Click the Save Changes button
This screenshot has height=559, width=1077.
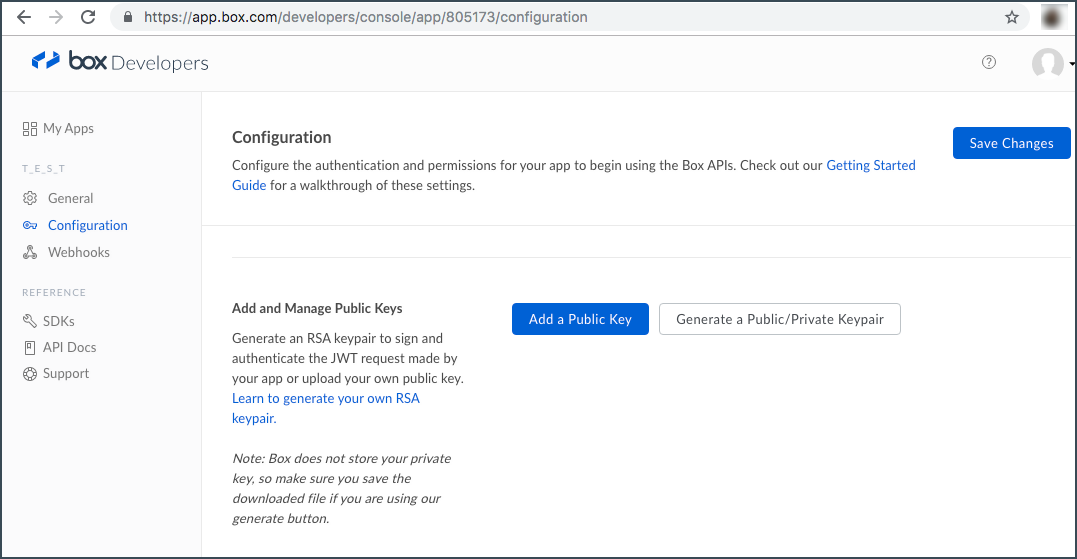(1011, 143)
